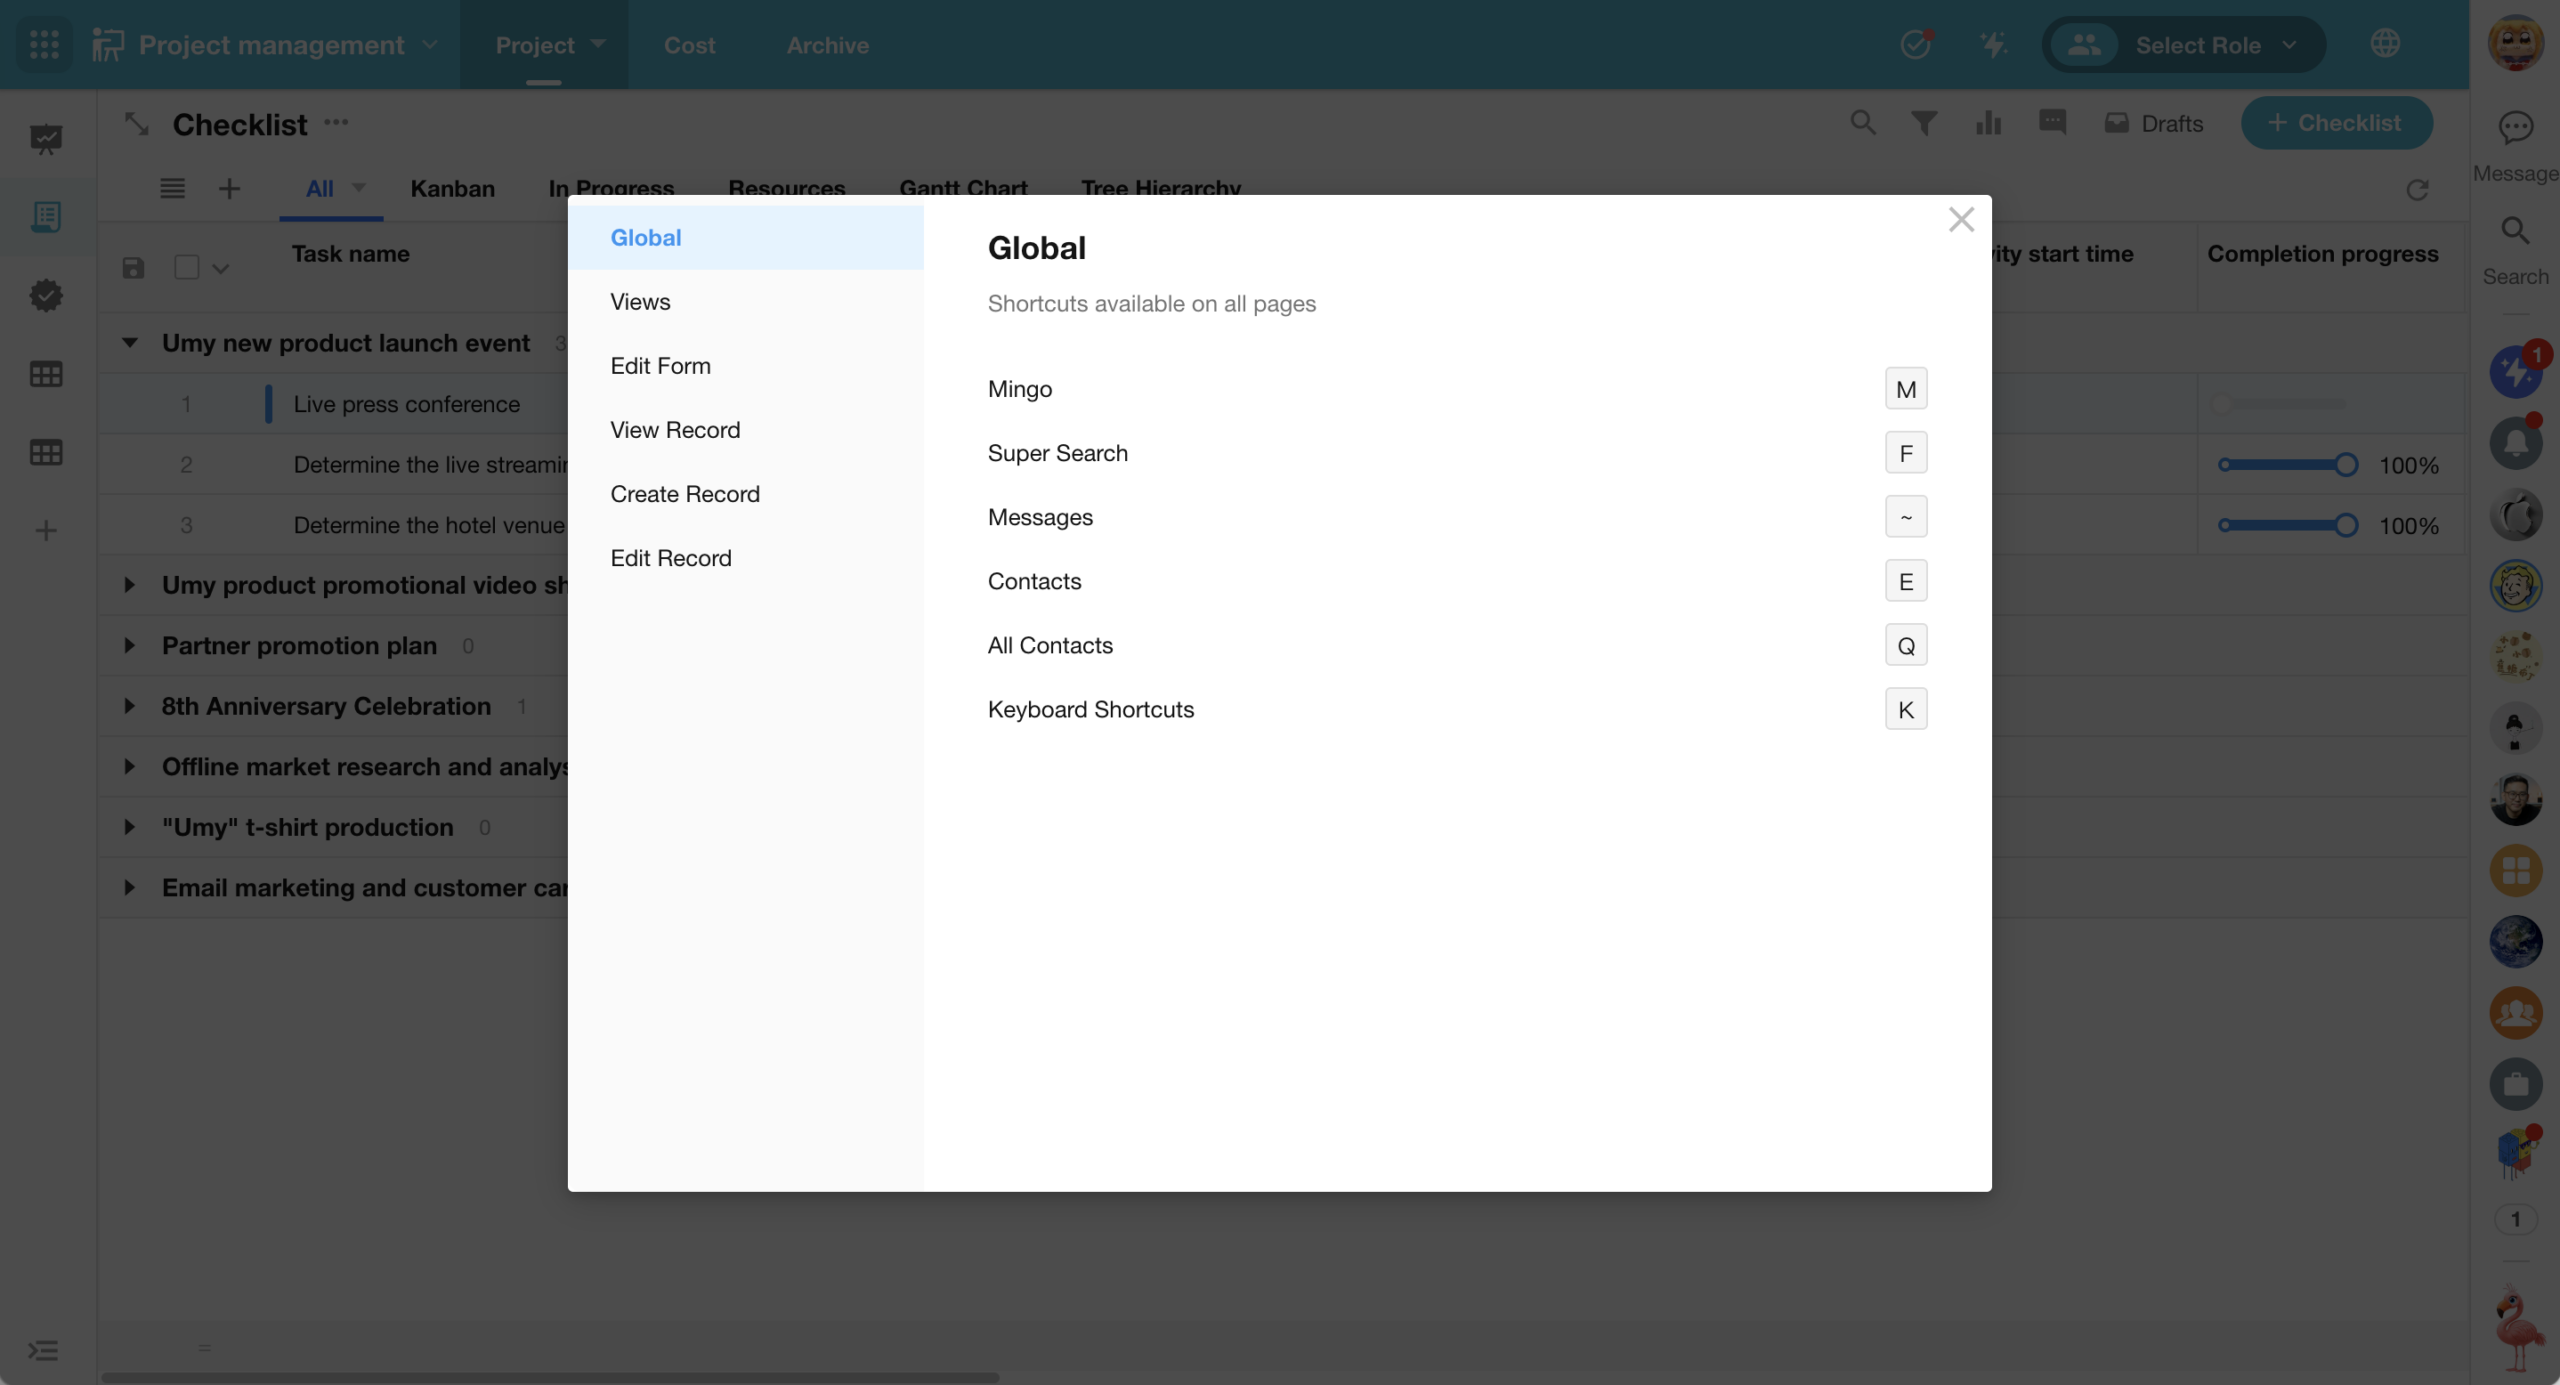Screen dimensions: 2560x1385
Task: Open the filter funnel icon
Action: pyautogui.click(x=1924, y=123)
